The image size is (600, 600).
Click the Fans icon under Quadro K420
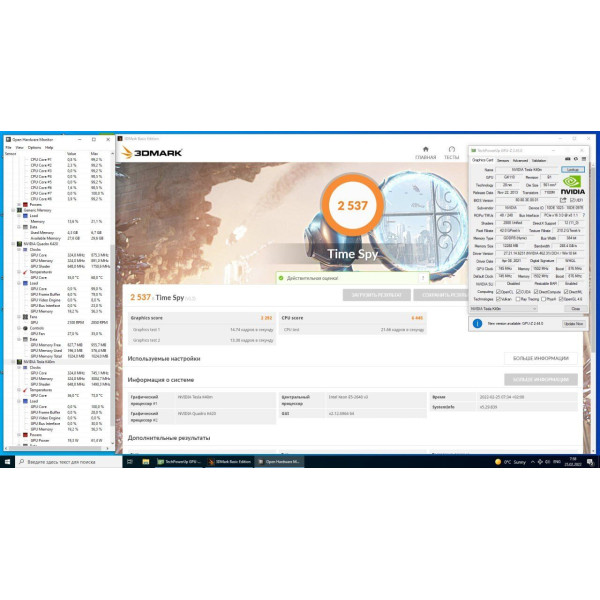(x=25, y=317)
